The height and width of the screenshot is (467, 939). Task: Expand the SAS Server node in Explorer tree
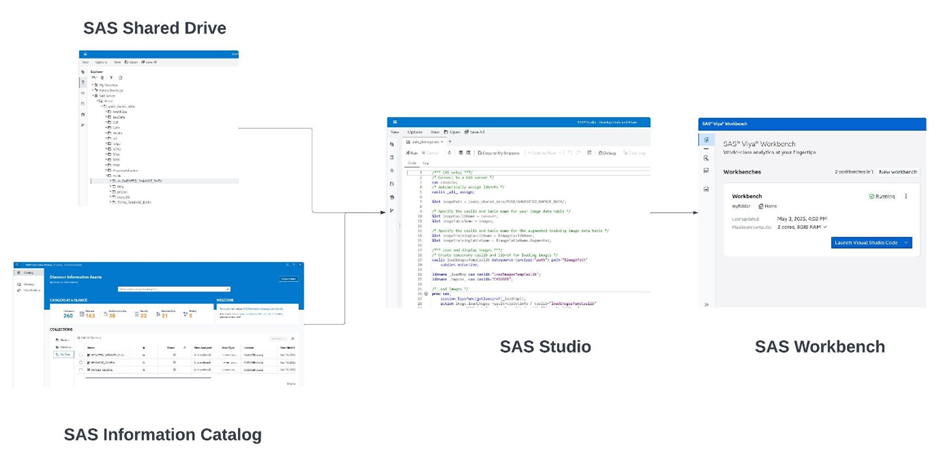pos(93,96)
